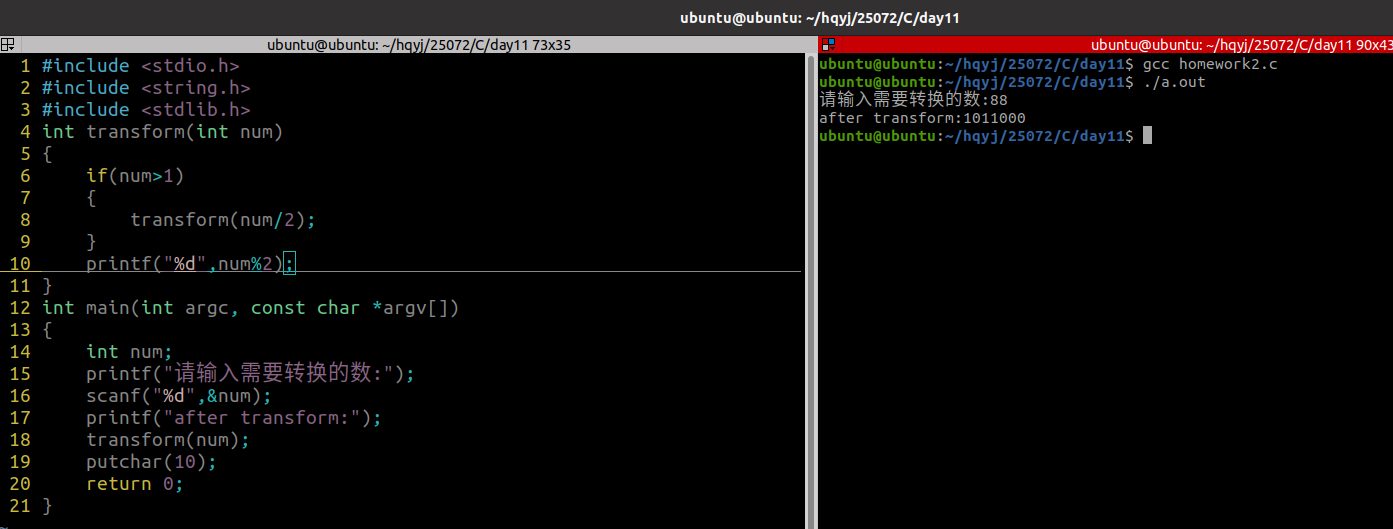Click line number 1 in the gutter
The image size is (1393, 529).
25,66
